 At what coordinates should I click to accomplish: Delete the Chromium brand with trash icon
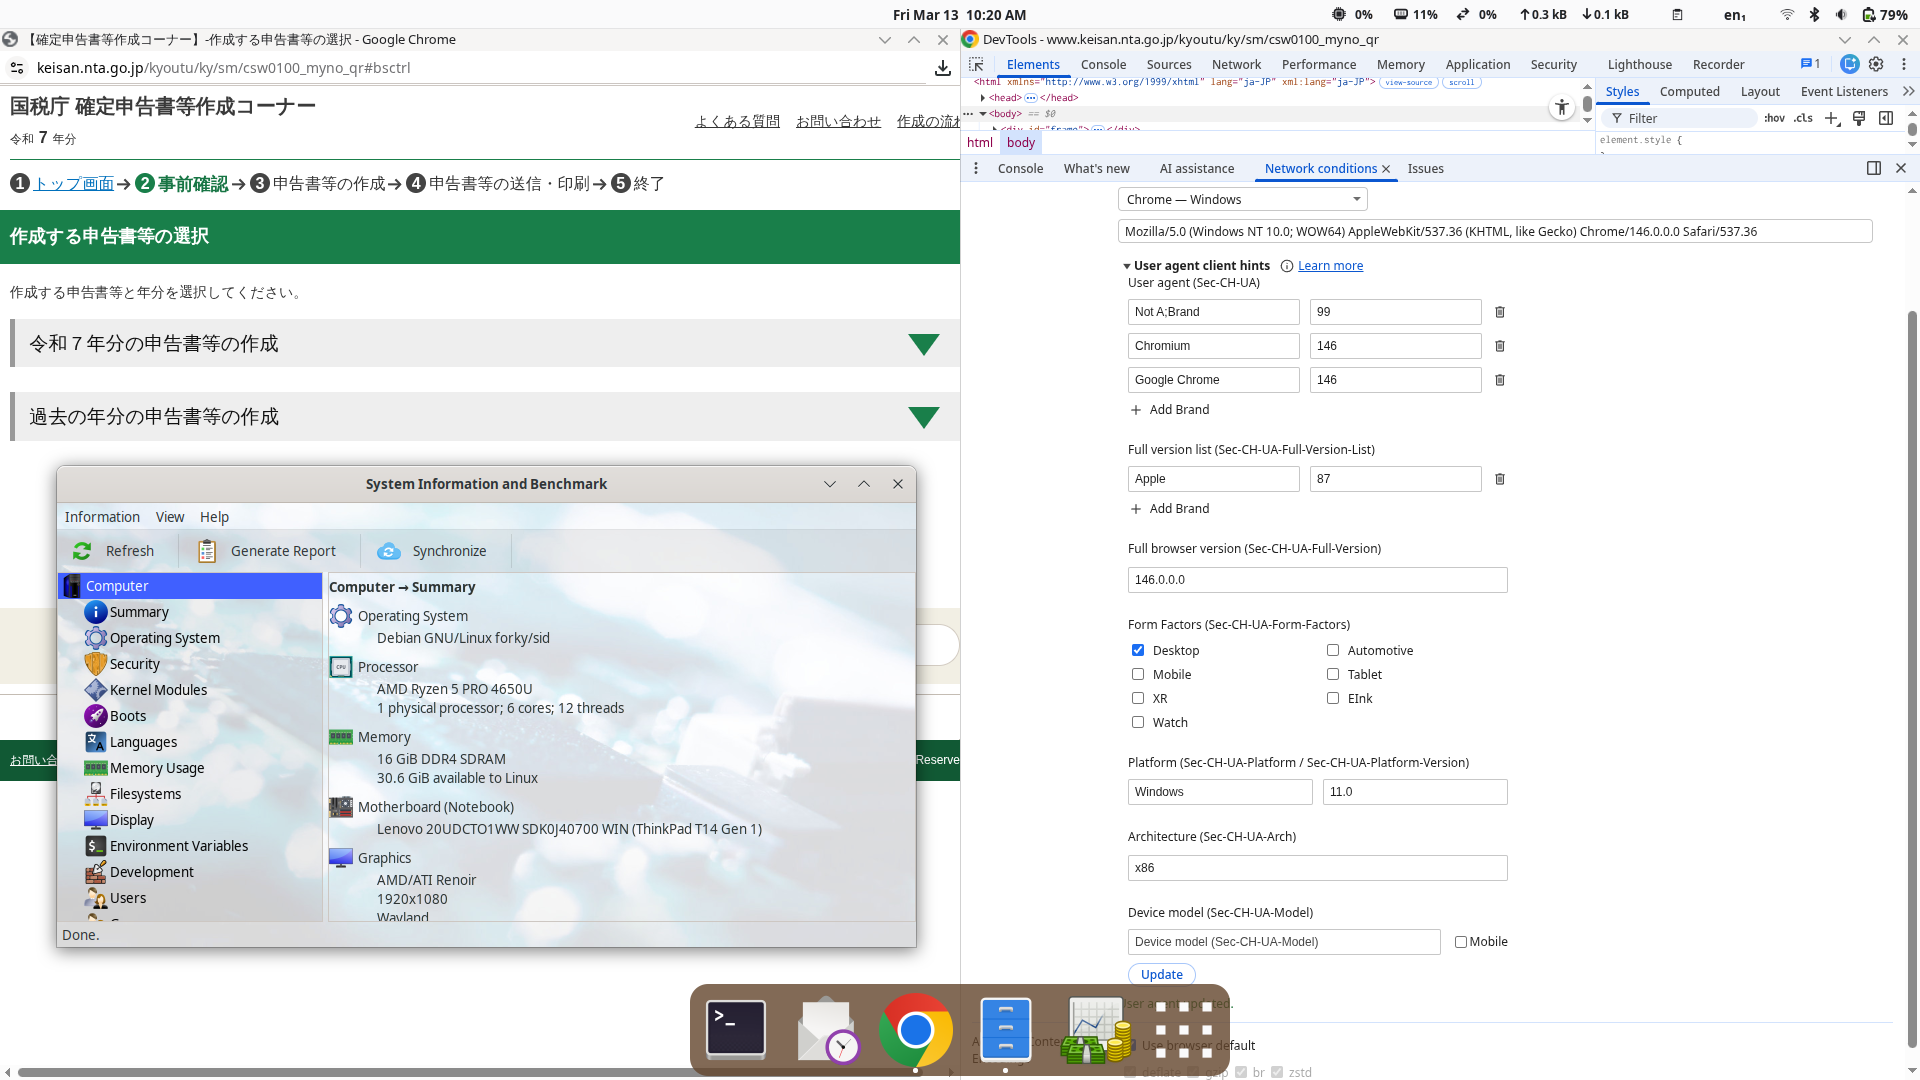(1500, 346)
